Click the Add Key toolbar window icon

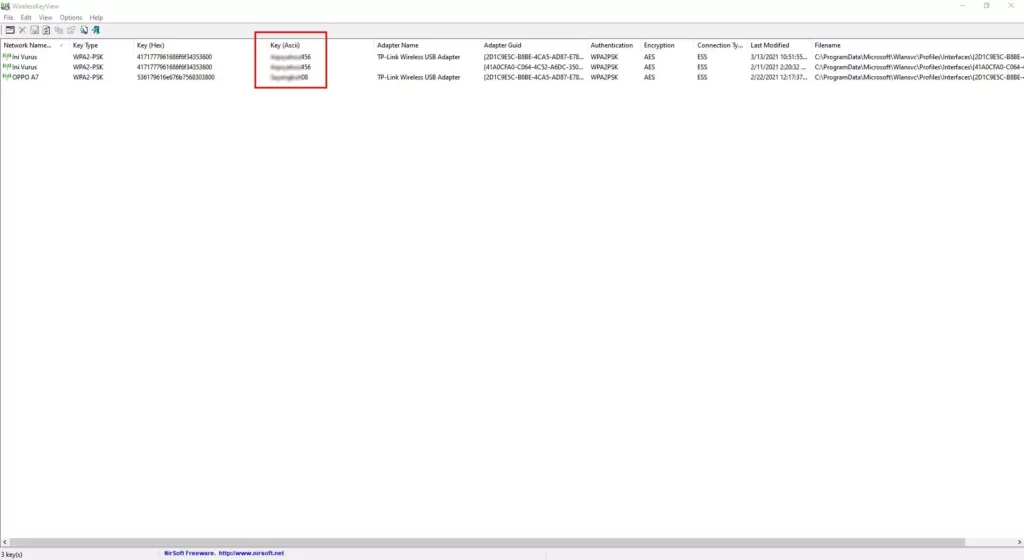pos(10,30)
